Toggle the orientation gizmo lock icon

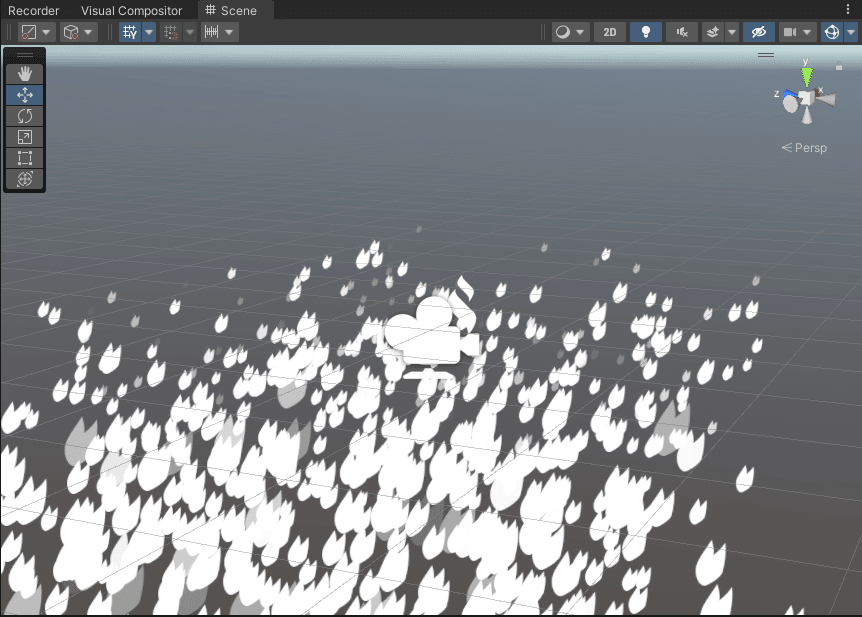[839, 67]
